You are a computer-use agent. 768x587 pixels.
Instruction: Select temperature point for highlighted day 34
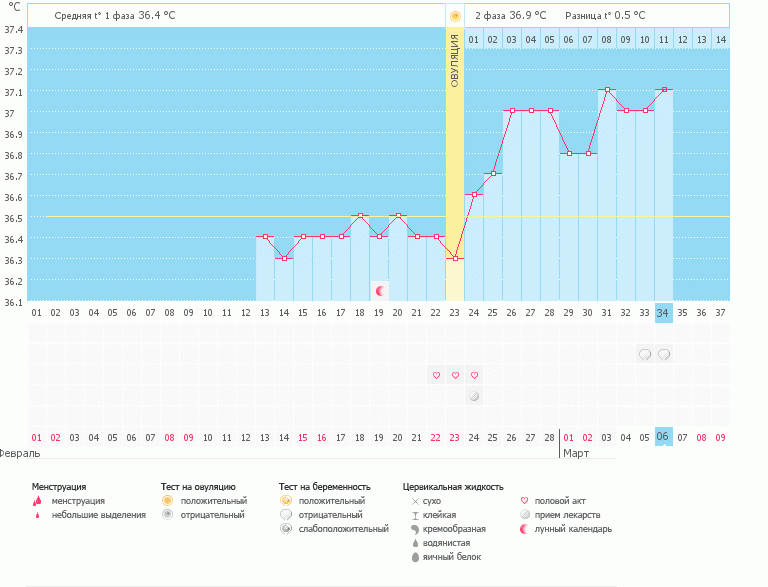click(664, 90)
